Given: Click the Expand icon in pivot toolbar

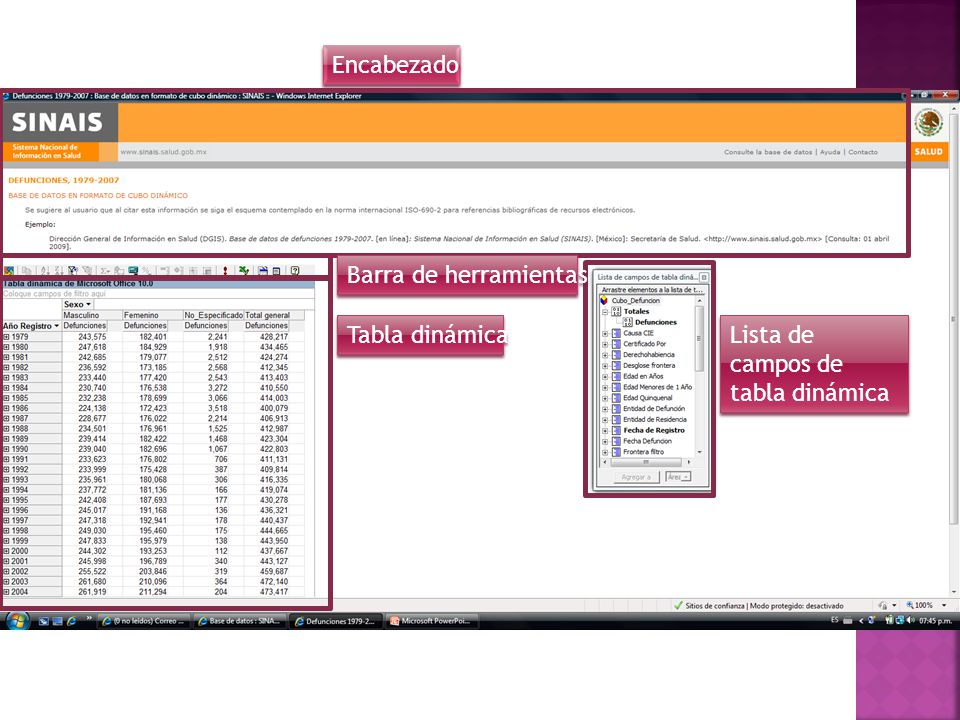Looking at the screenshot, I should pyautogui.click(x=179, y=270).
